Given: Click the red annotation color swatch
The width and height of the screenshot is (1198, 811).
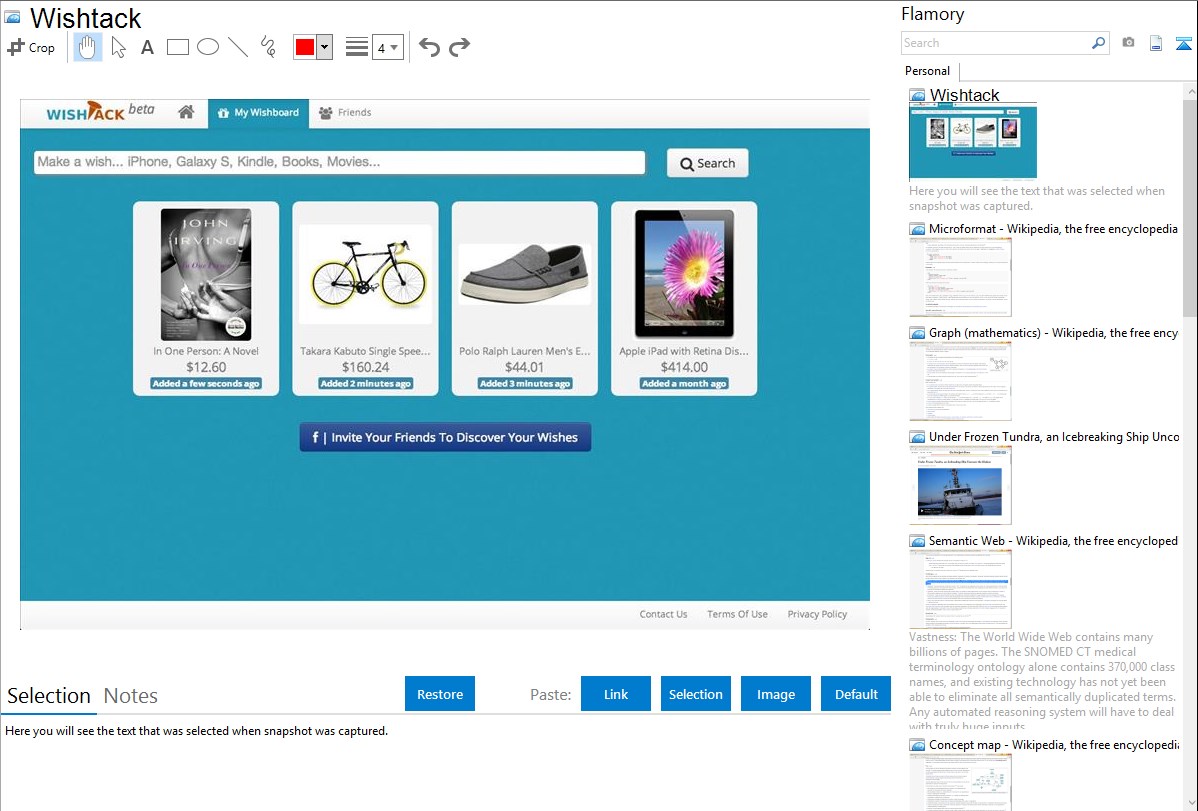Looking at the screenshot, I should [x=305, y=47].
